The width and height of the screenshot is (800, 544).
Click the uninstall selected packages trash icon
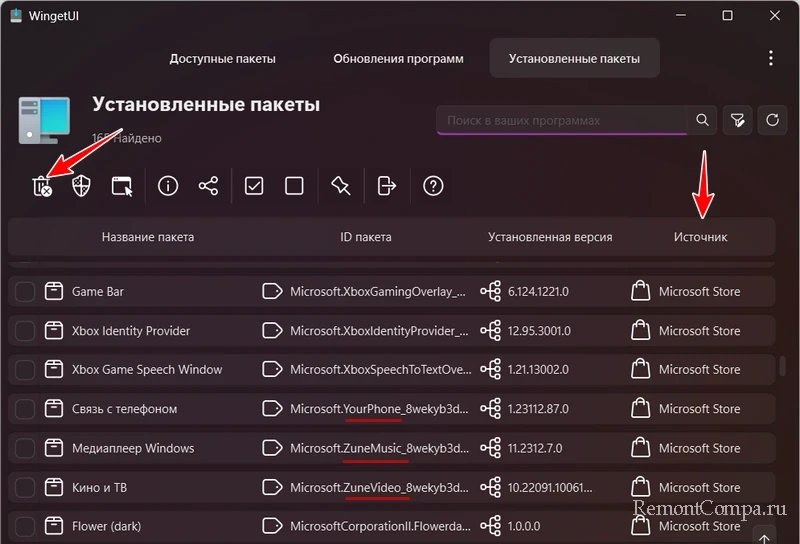(x=41, y=186)
